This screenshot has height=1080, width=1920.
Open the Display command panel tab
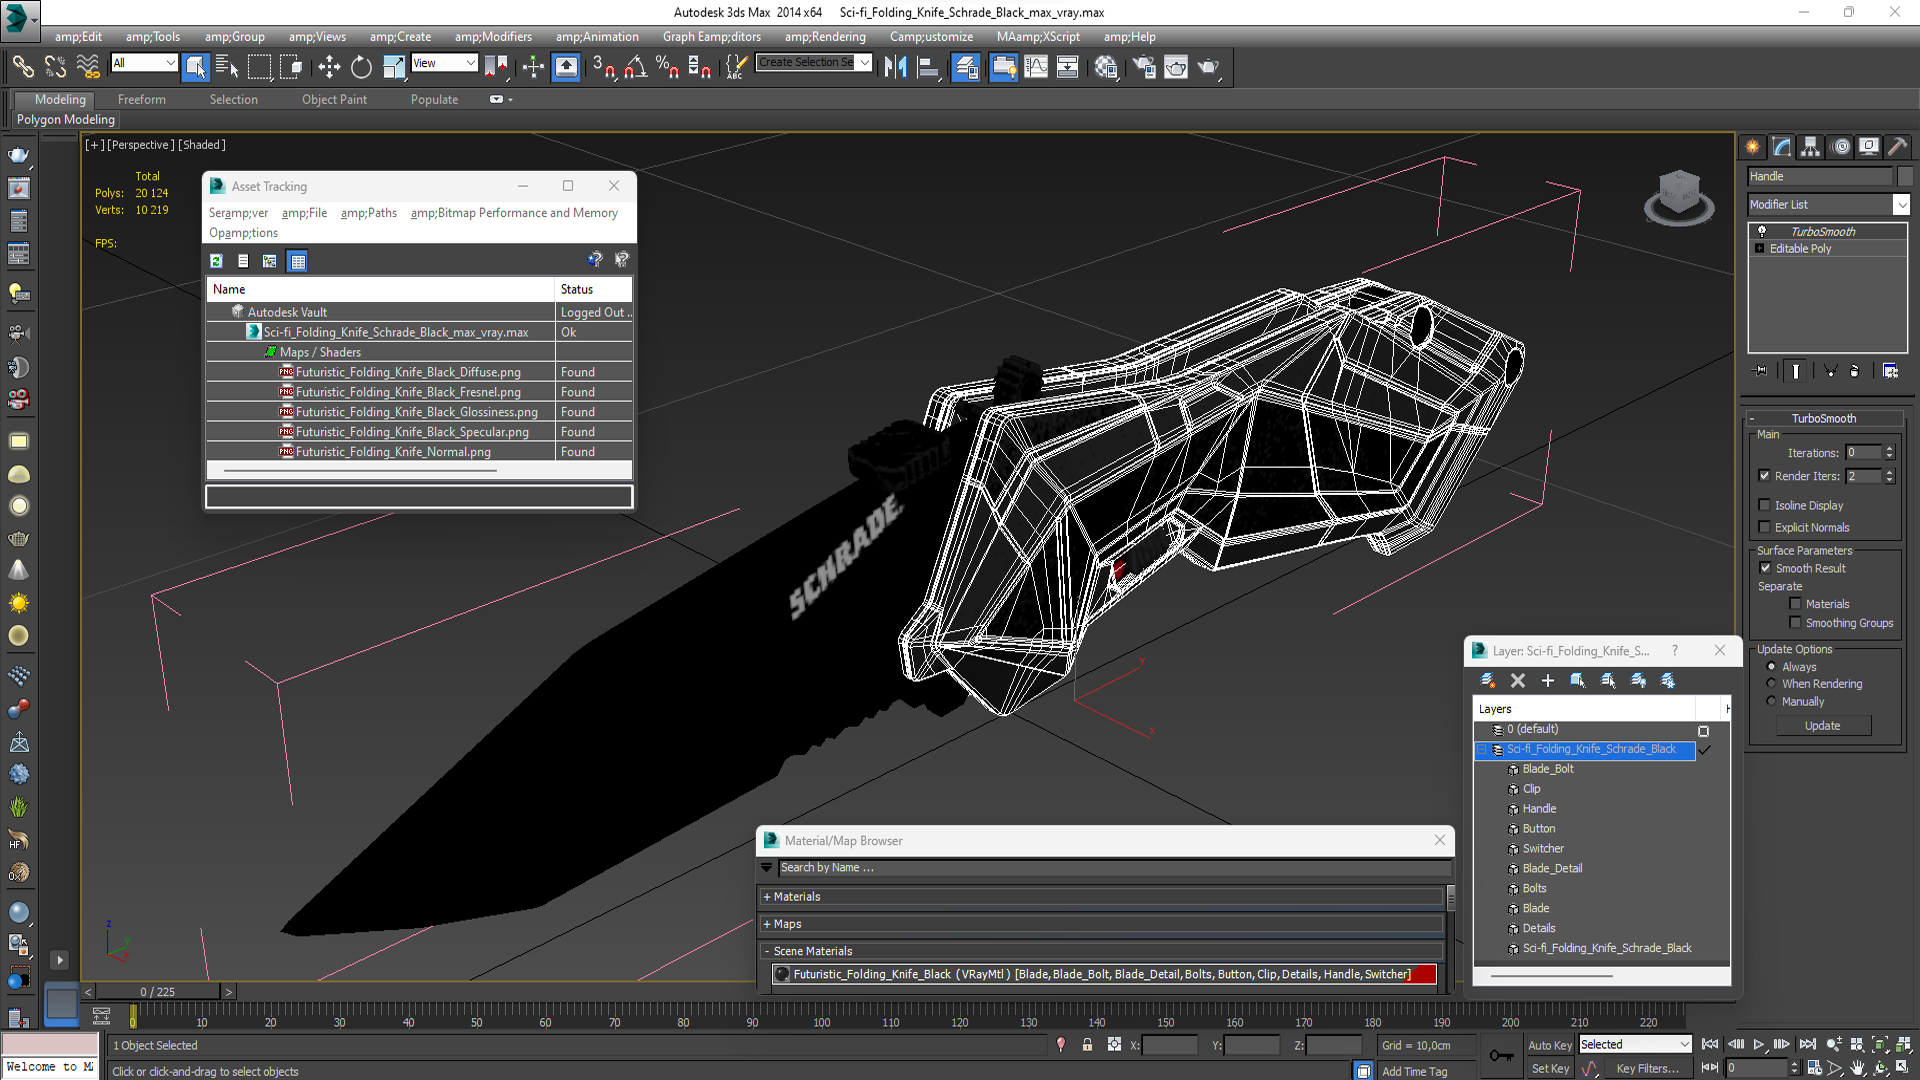point(1869,147)
